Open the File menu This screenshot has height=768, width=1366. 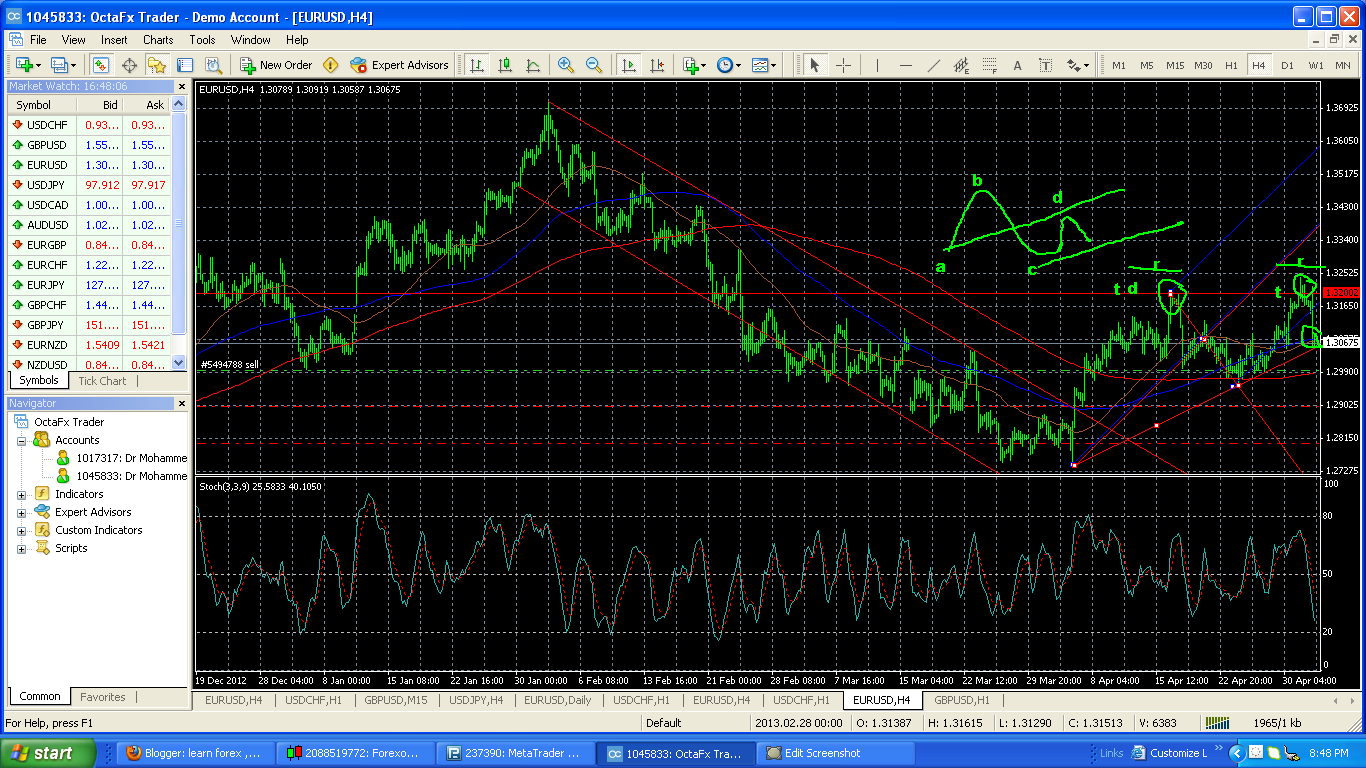click(38, 40)
